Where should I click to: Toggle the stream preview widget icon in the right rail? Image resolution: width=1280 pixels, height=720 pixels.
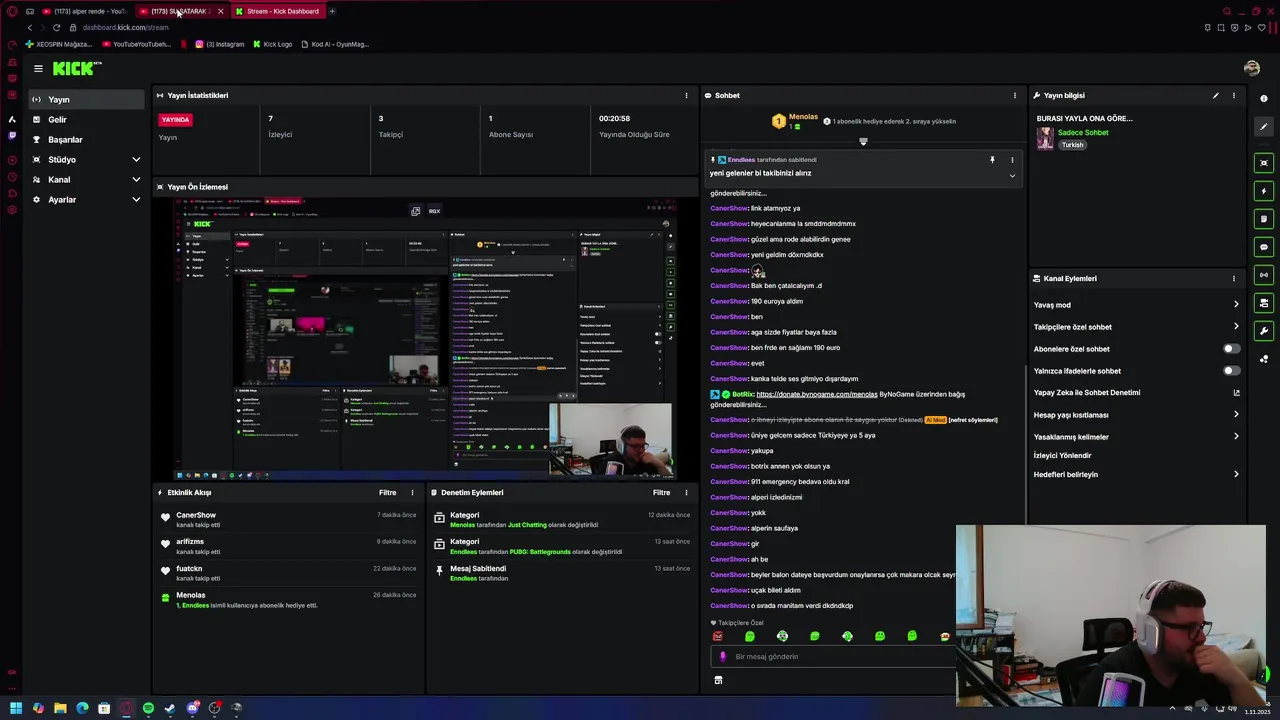(x=1264, y=163)
